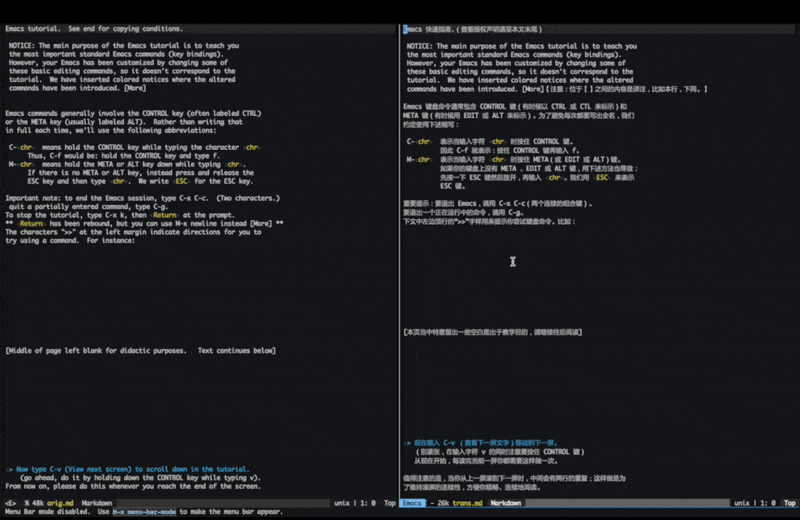Image resolution: width=800 pixels, height=520 pixels.
Task: Click the 'Emacs tutorial.' heading line in left pane
Action: pos(94,29)
